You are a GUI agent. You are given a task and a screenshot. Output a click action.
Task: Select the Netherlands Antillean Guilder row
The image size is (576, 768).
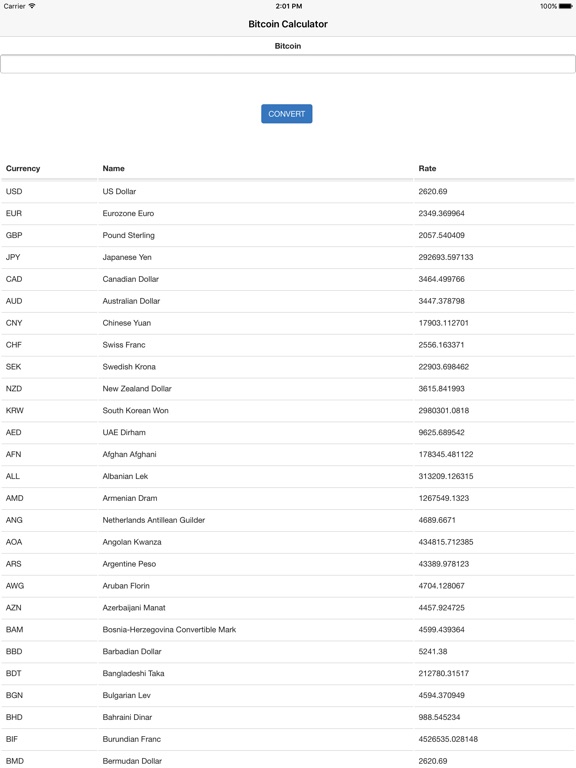pos(288,520)
